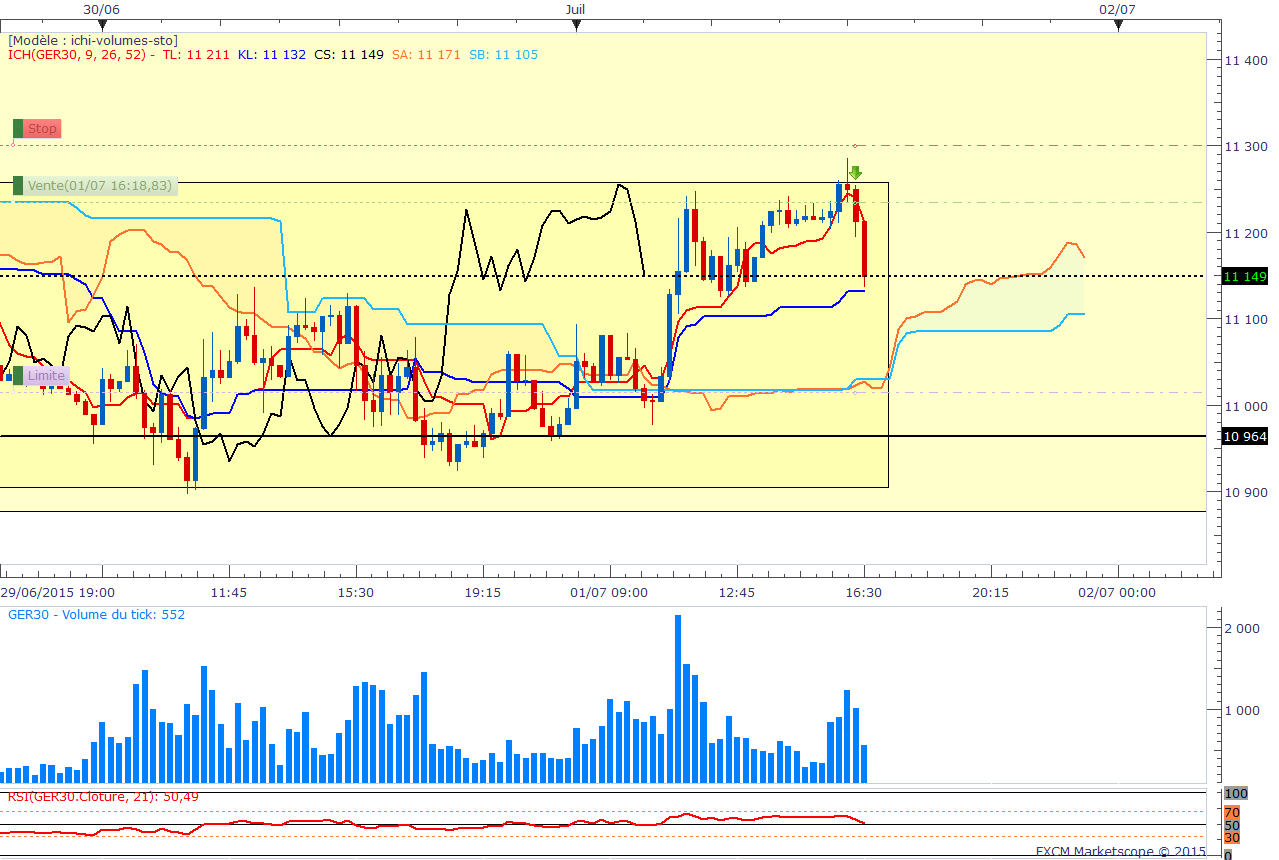Click the 10 900 price axis label
This screenshot has height=860, width=1279.
coord(1246,492)
